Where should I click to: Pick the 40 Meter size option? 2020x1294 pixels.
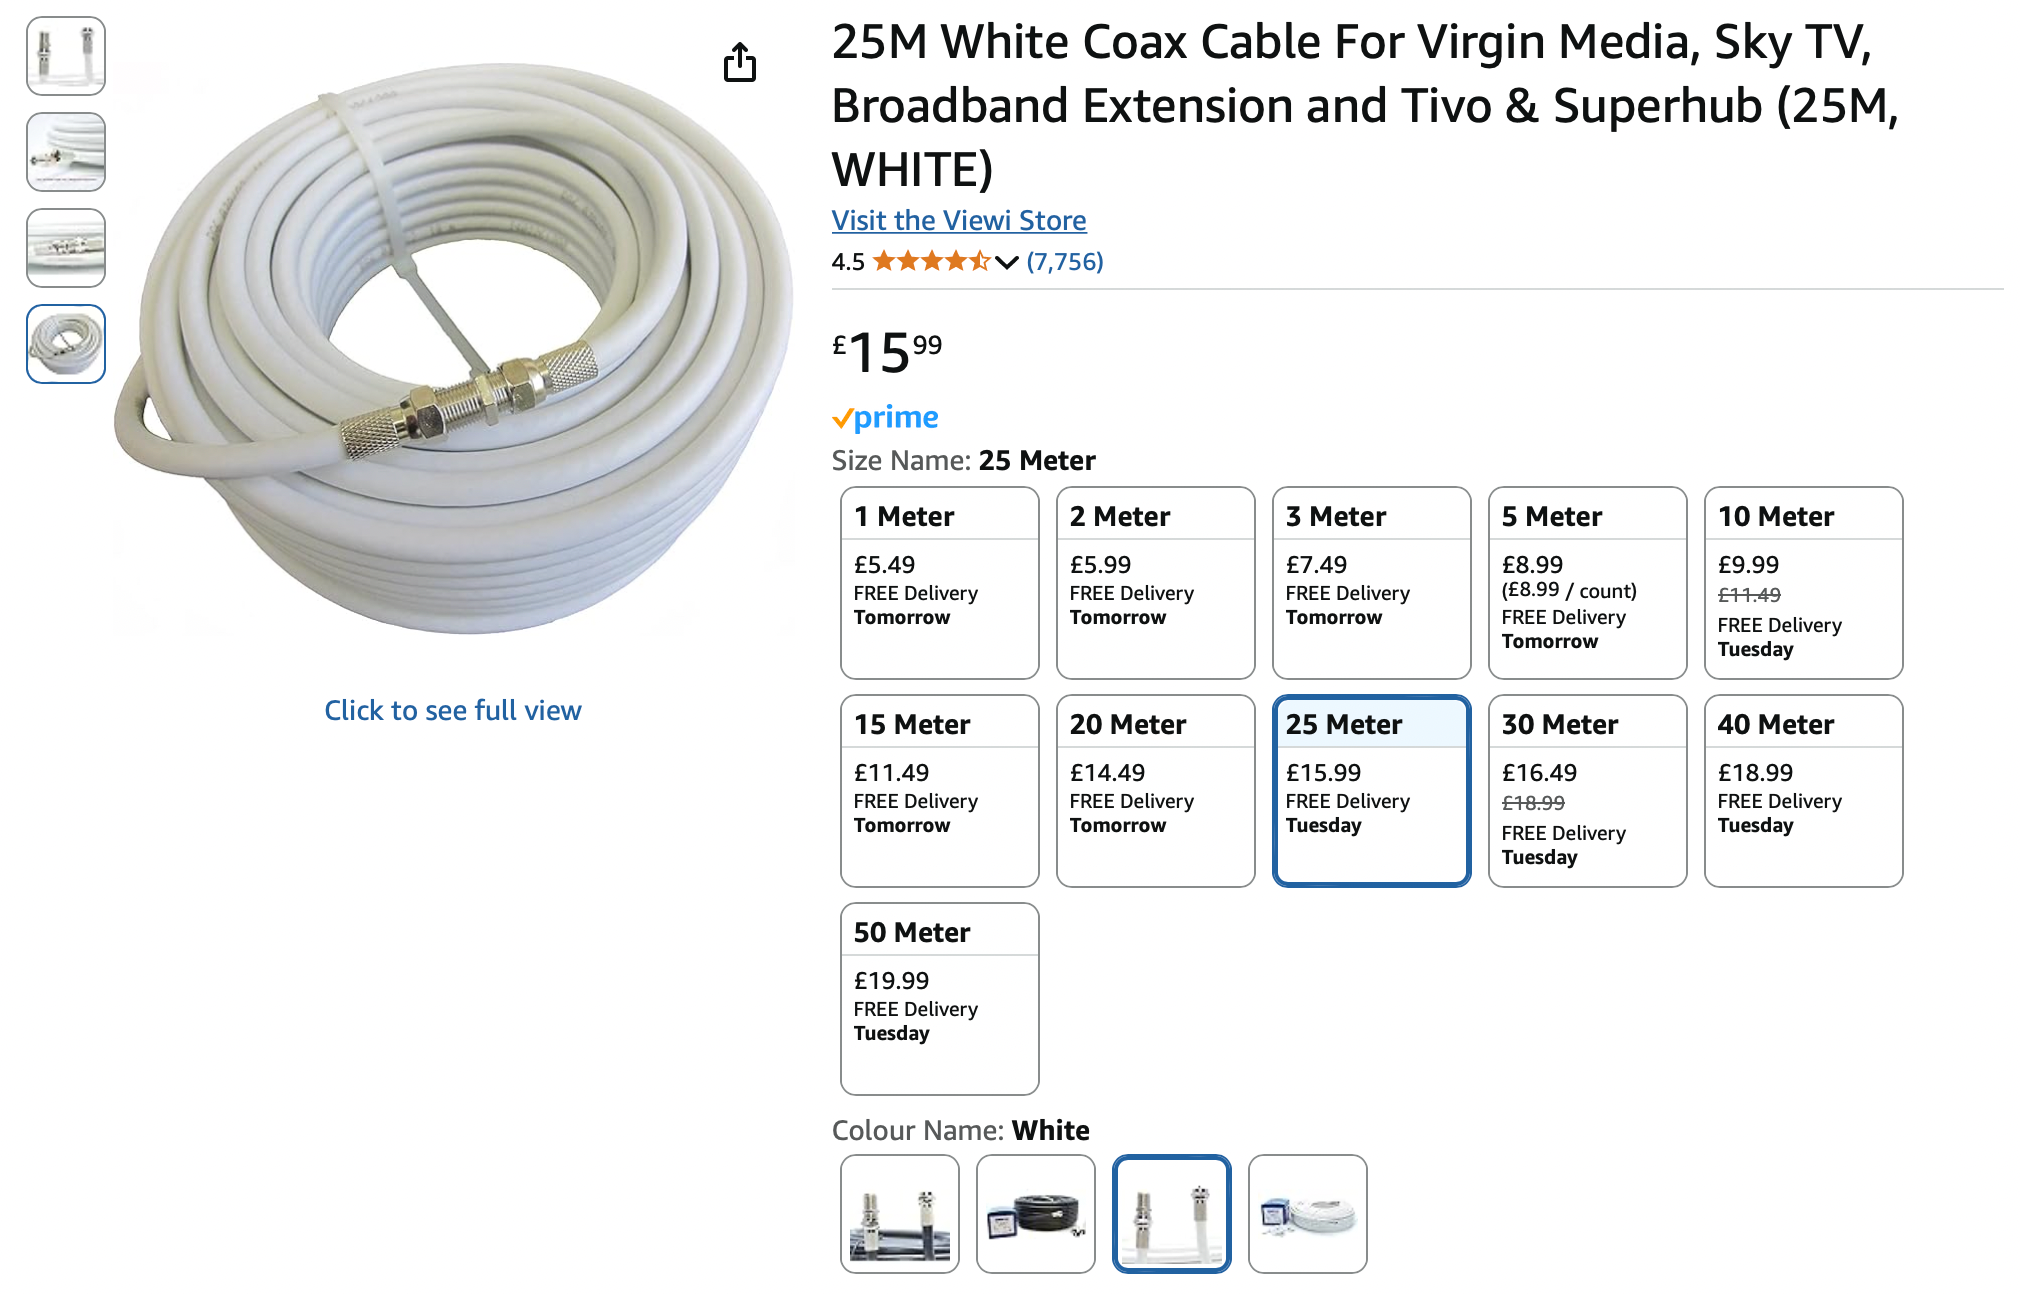[x=1803, y=790]
